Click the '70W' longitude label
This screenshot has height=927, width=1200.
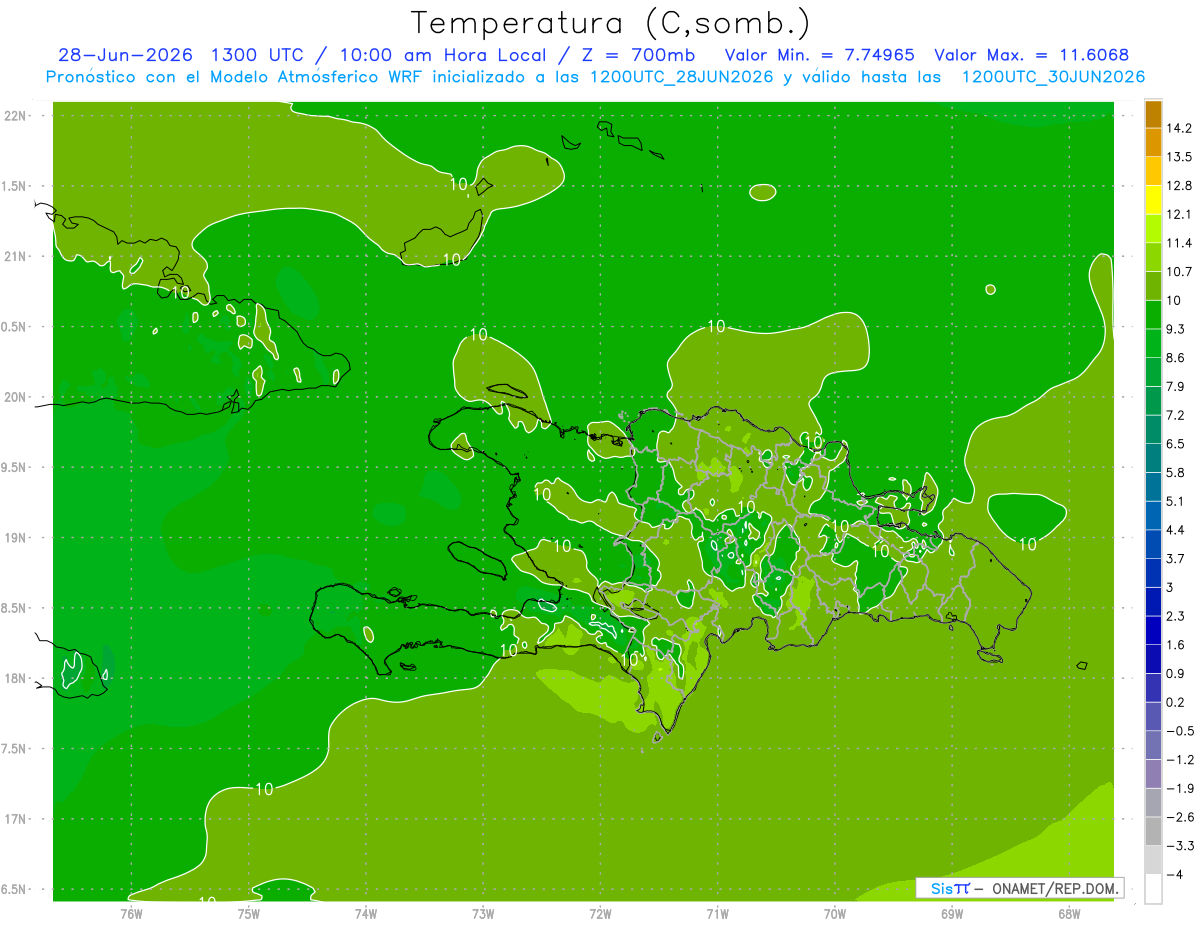(835, 913)
